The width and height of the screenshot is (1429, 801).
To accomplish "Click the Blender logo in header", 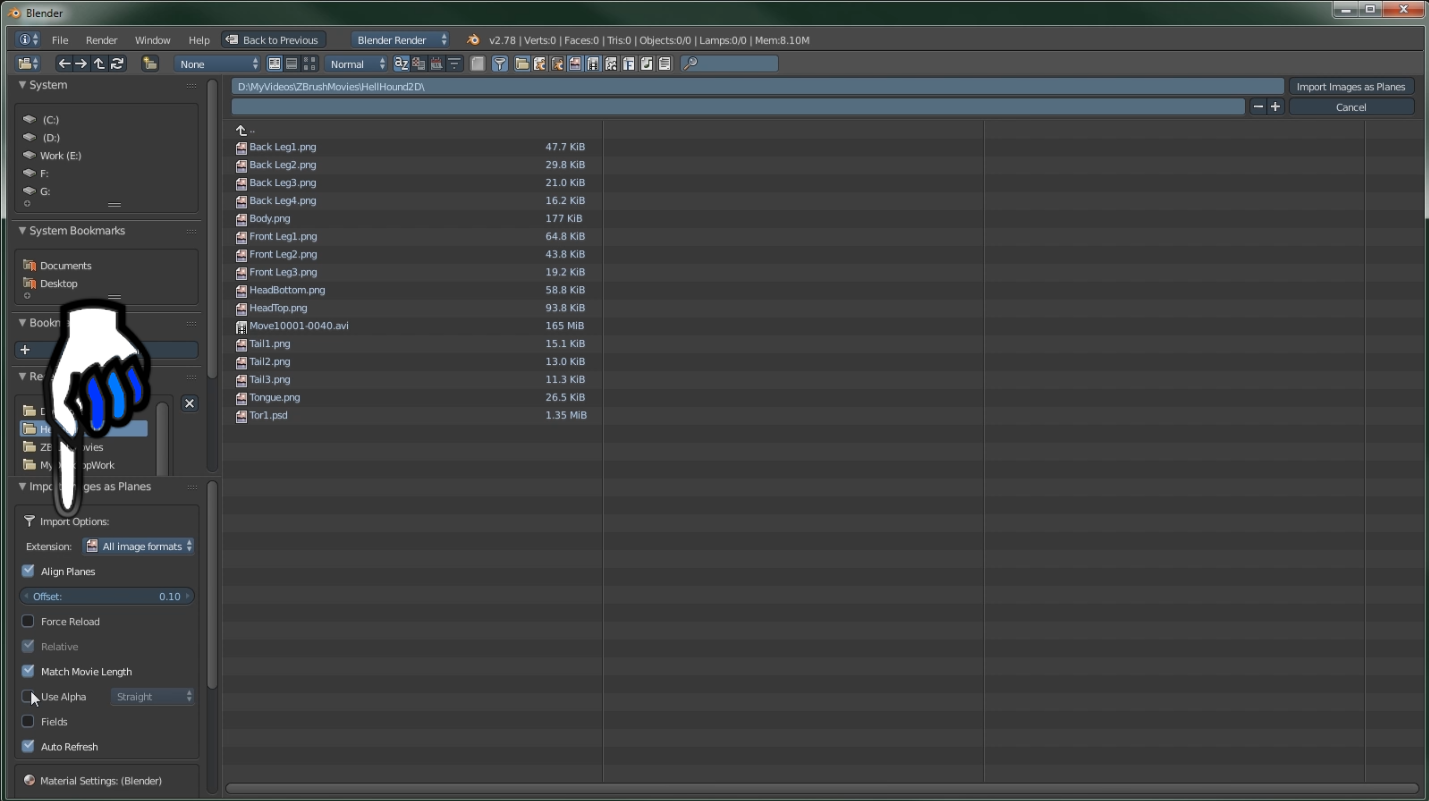I will pos(473,40).
